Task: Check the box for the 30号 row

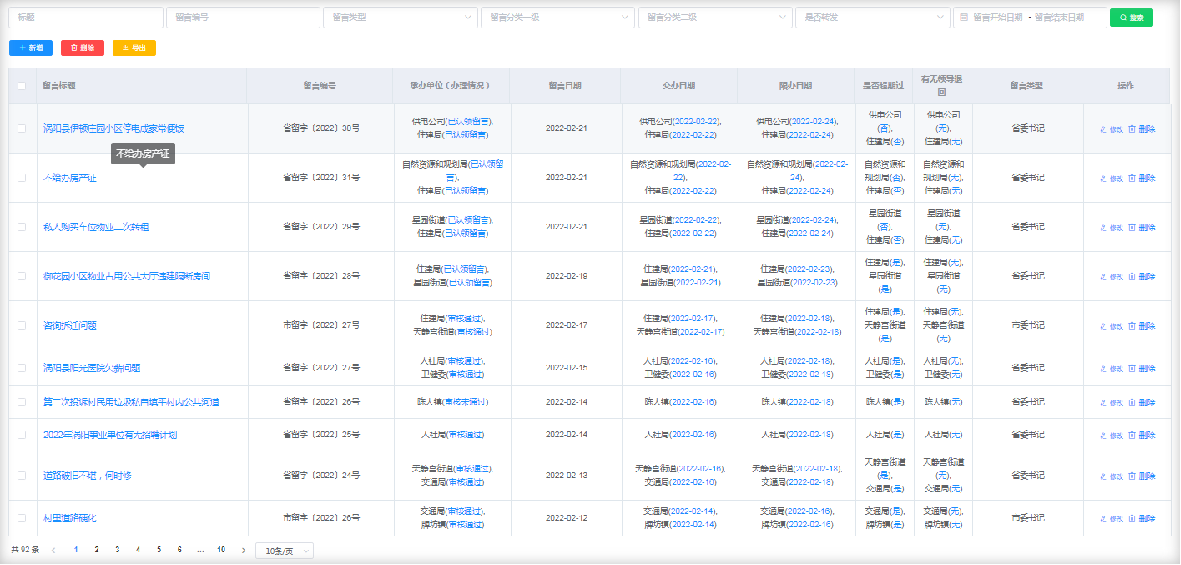Action: coord(22,129)
